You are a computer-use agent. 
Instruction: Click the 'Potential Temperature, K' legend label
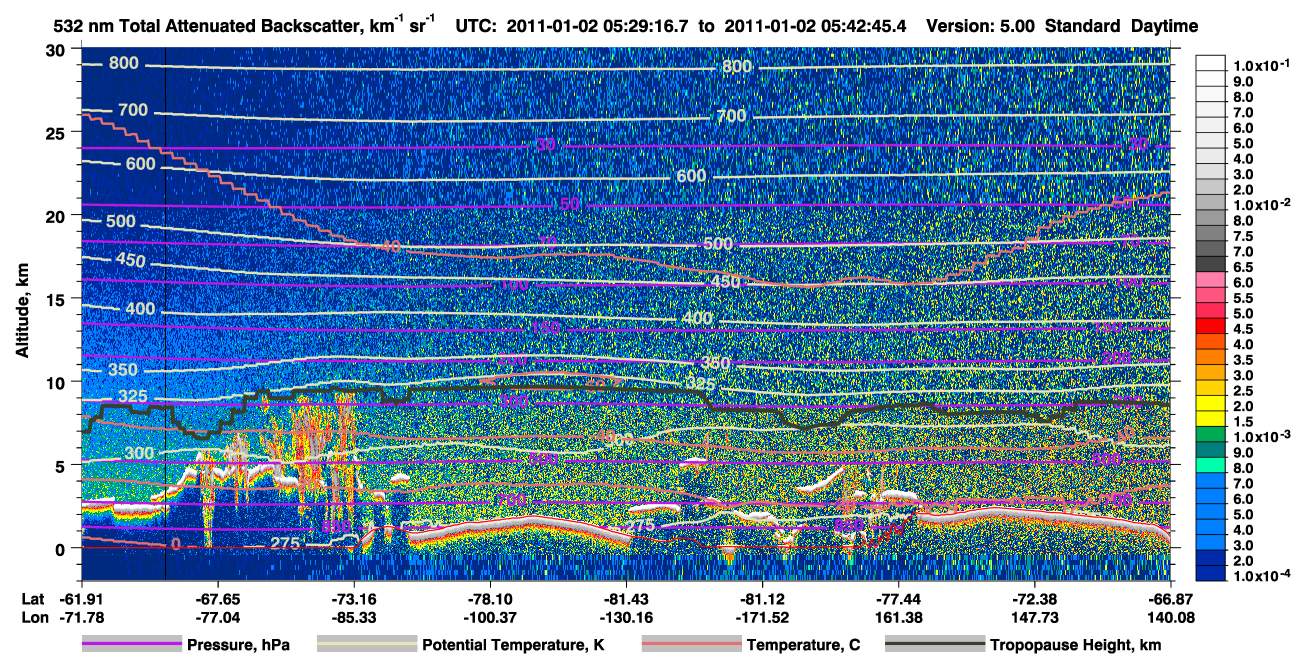point(513,645)
